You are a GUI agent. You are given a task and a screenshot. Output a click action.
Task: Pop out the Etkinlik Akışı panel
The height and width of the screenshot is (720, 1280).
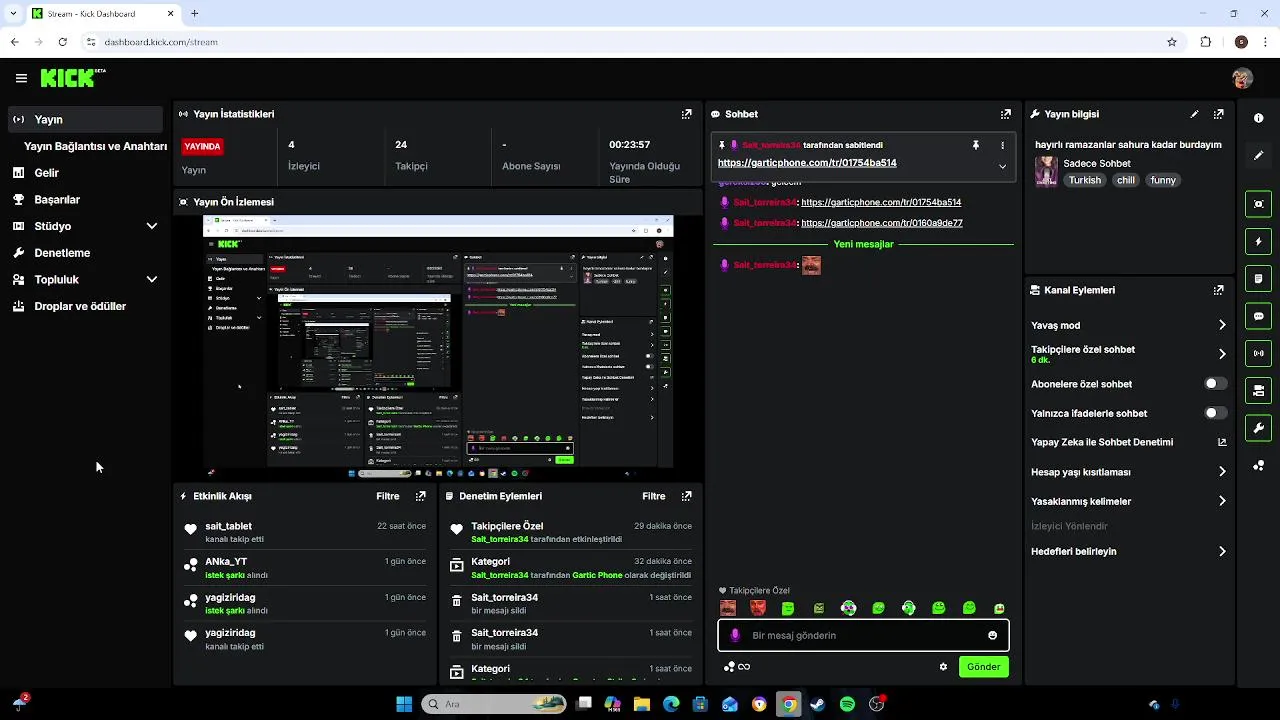pos(420,496)
